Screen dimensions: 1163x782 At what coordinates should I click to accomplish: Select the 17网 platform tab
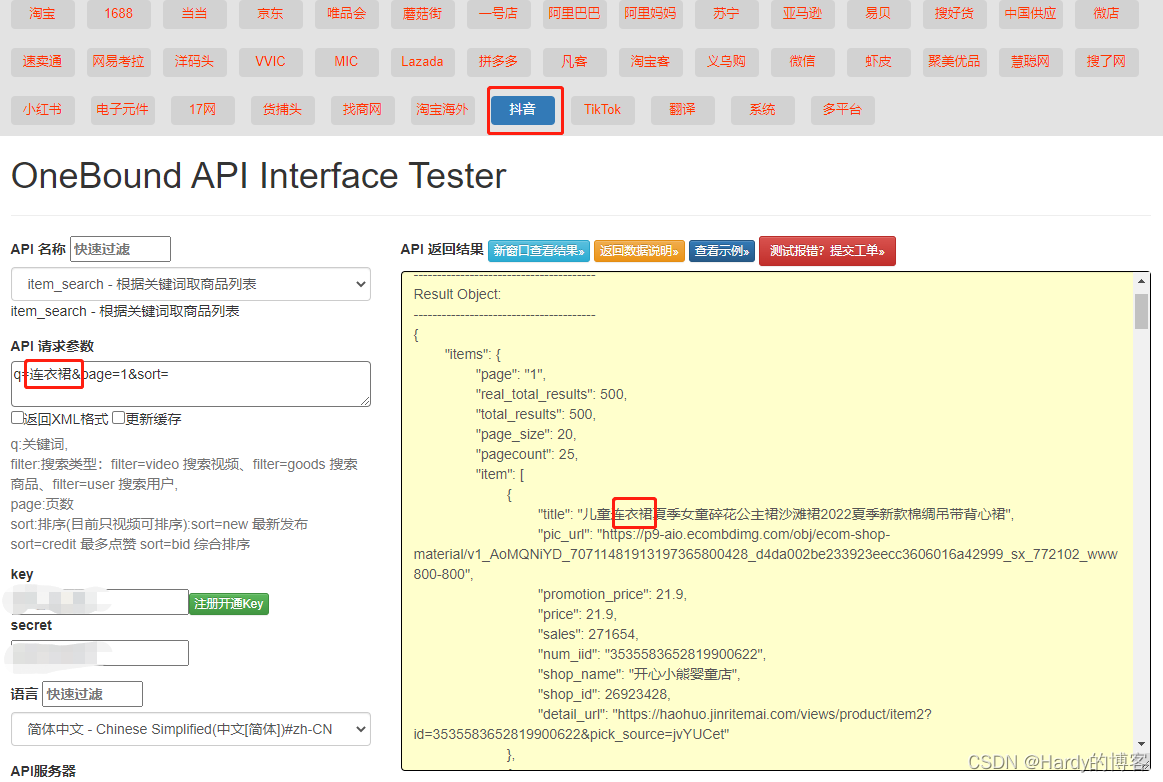202,110
